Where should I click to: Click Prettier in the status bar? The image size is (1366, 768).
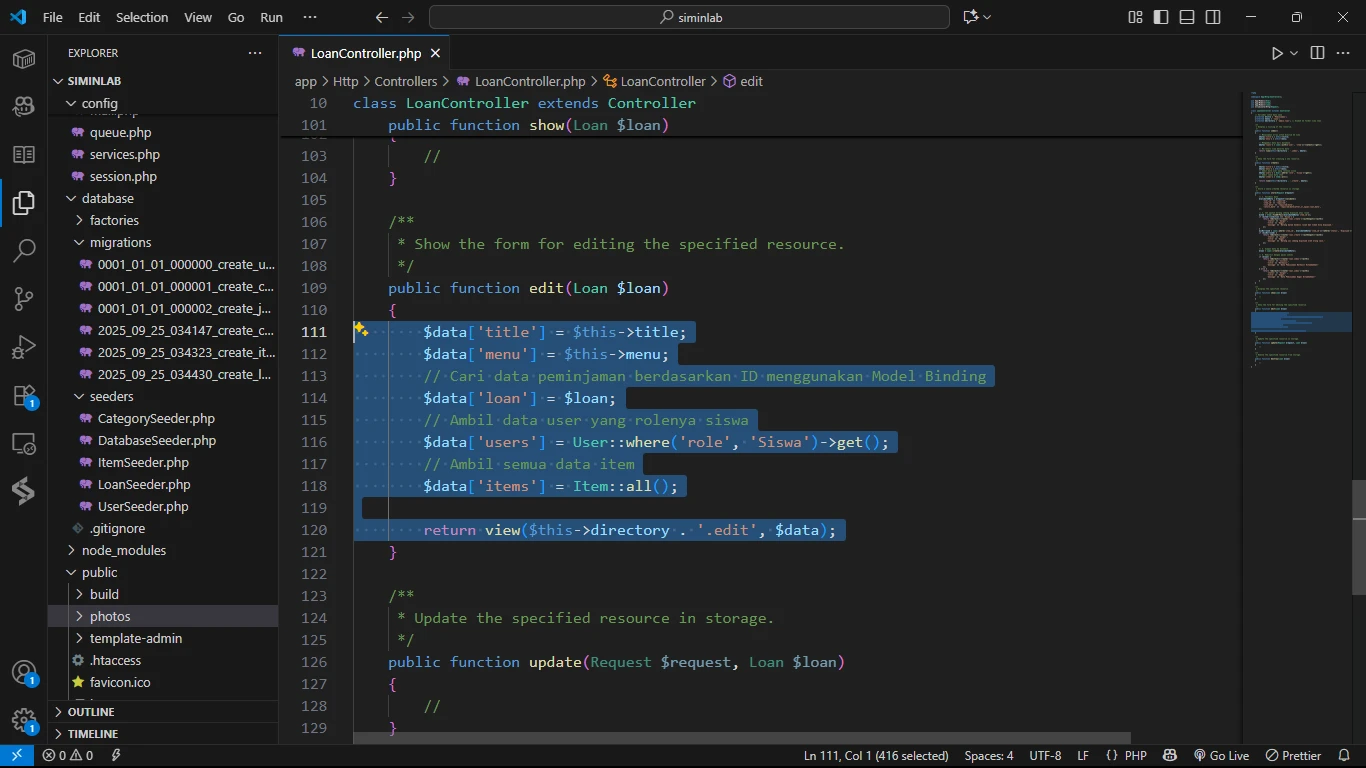(x=1293, y=755)
